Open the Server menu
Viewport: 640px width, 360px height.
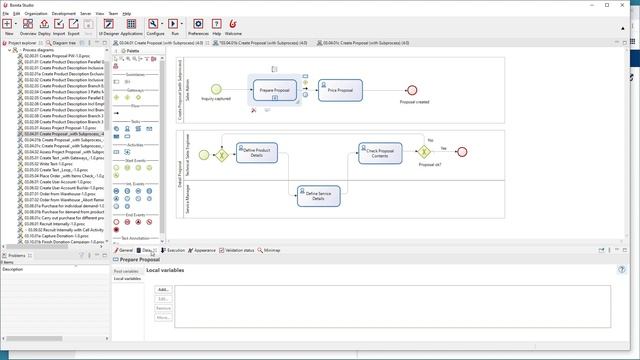tap(86, 13)
